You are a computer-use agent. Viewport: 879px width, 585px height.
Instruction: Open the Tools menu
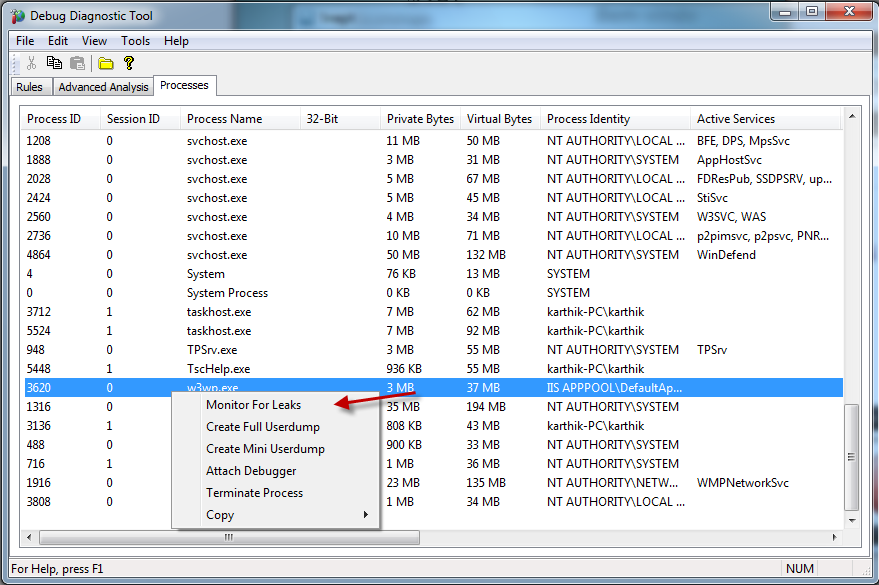click(x=135, y=41)
